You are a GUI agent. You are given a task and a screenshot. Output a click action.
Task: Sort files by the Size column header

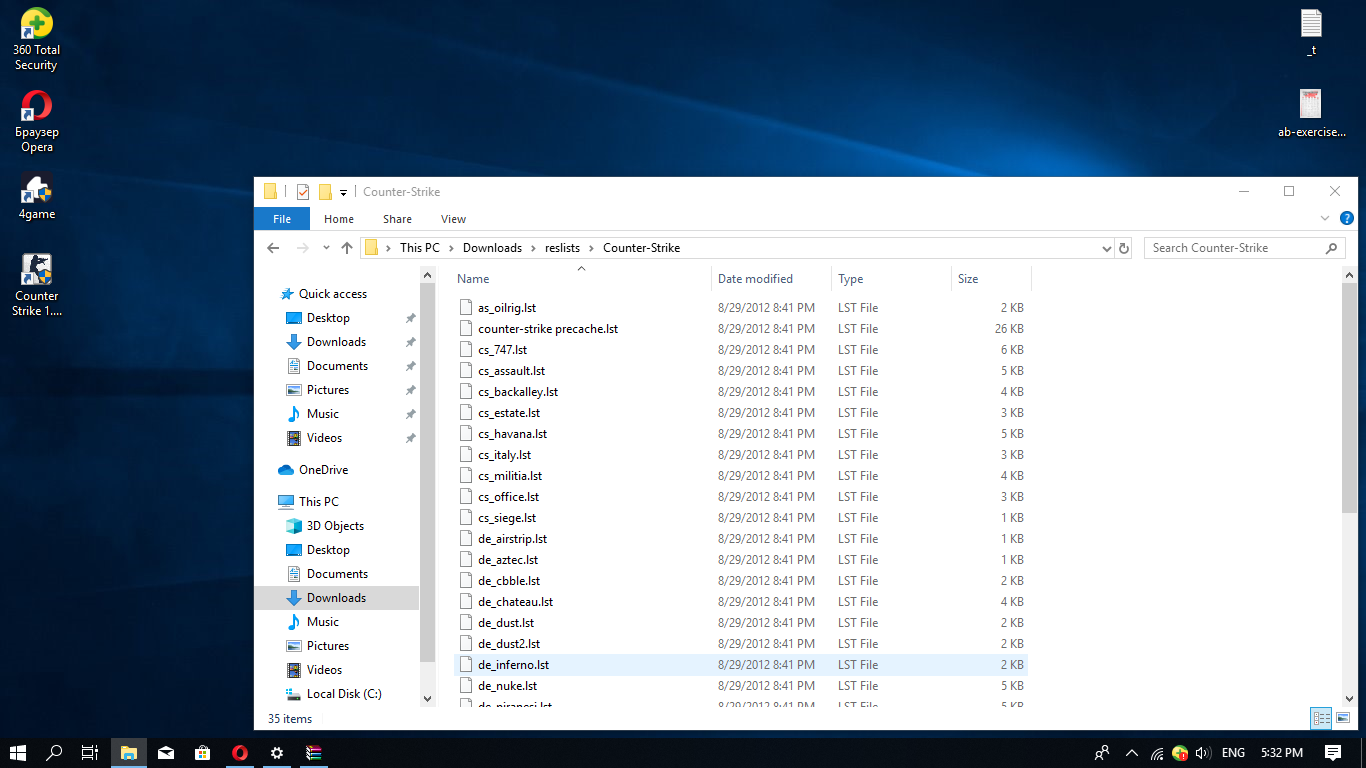991,279
